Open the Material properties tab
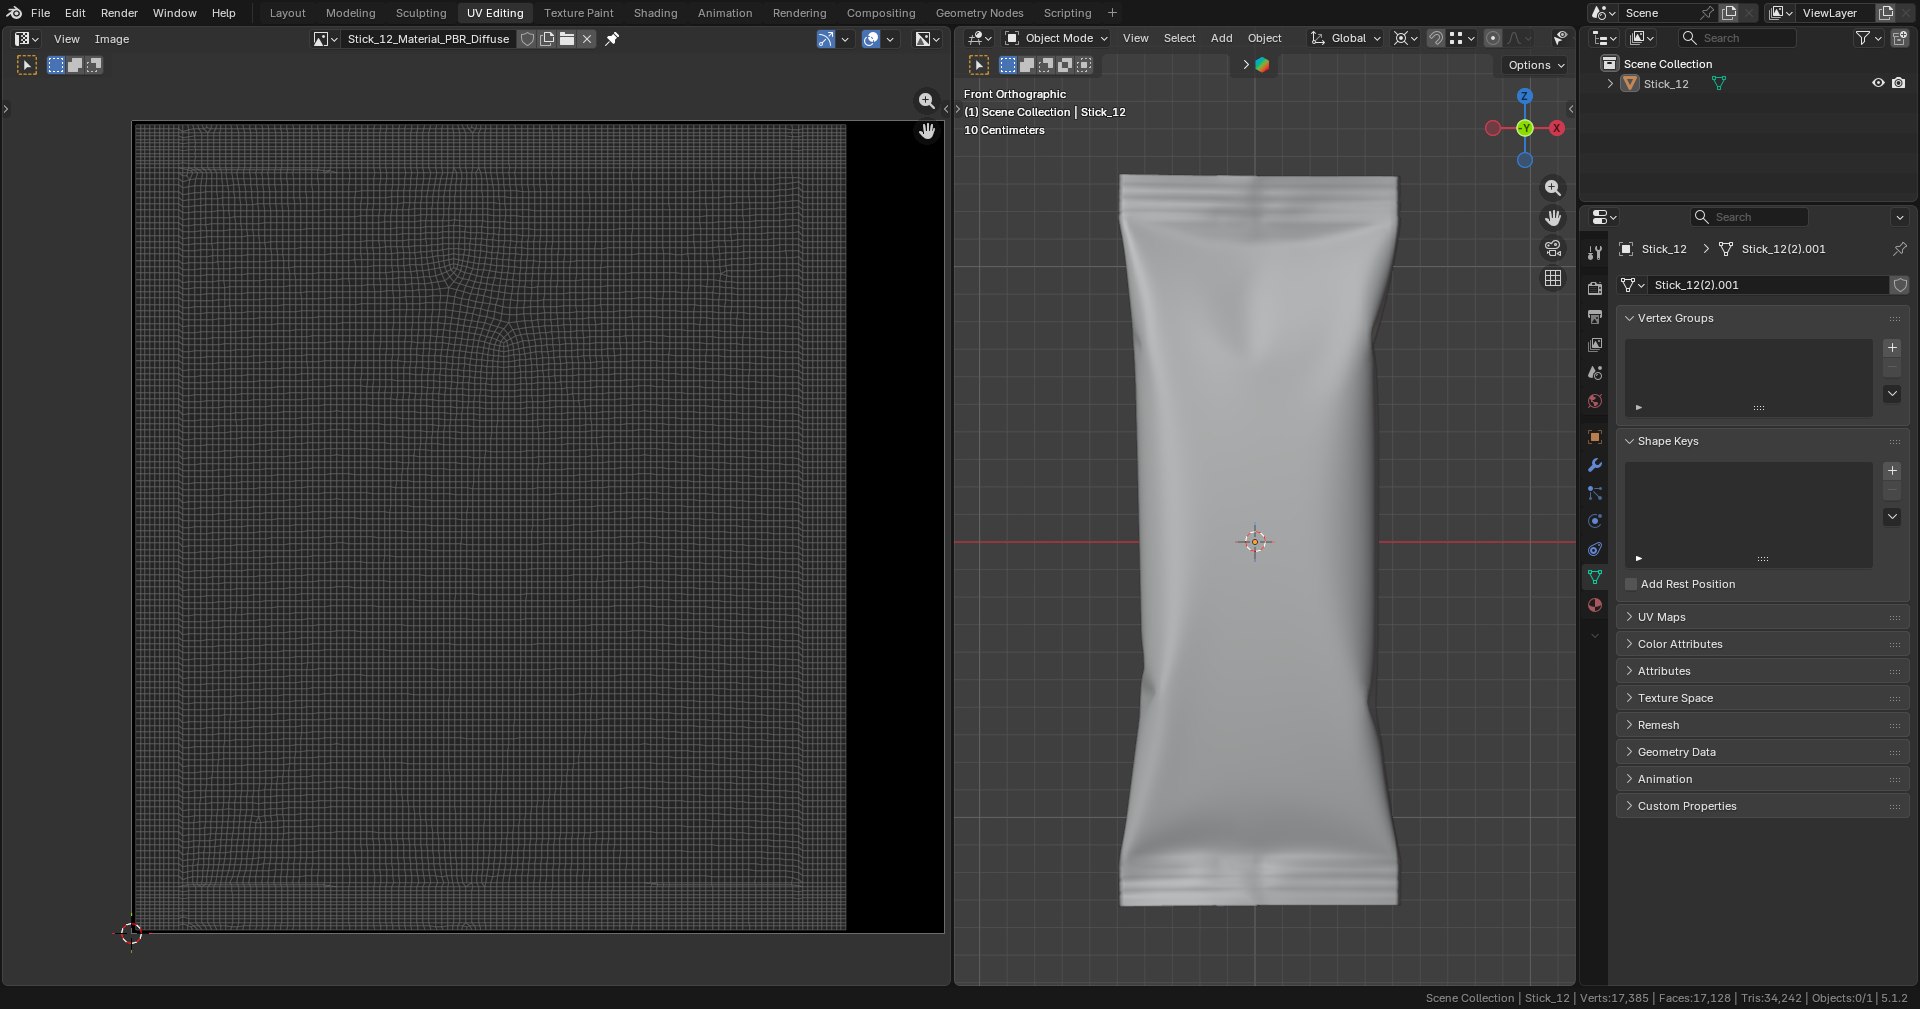 point(1594,605)
